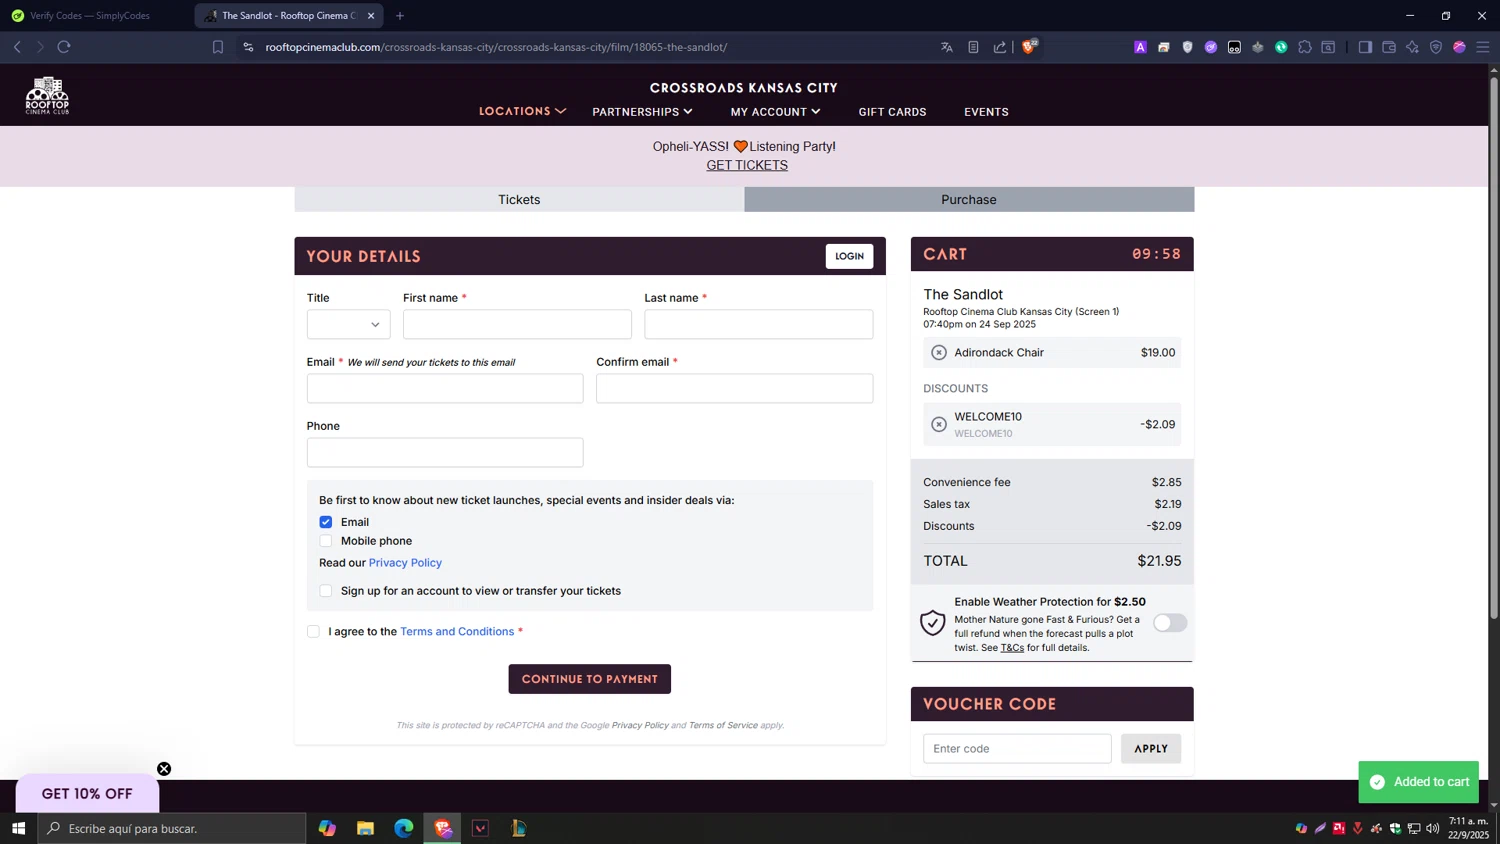1500x844 pixels.
Task: Open Microsoft Edge from taskbar
Action: coord(404,828)
